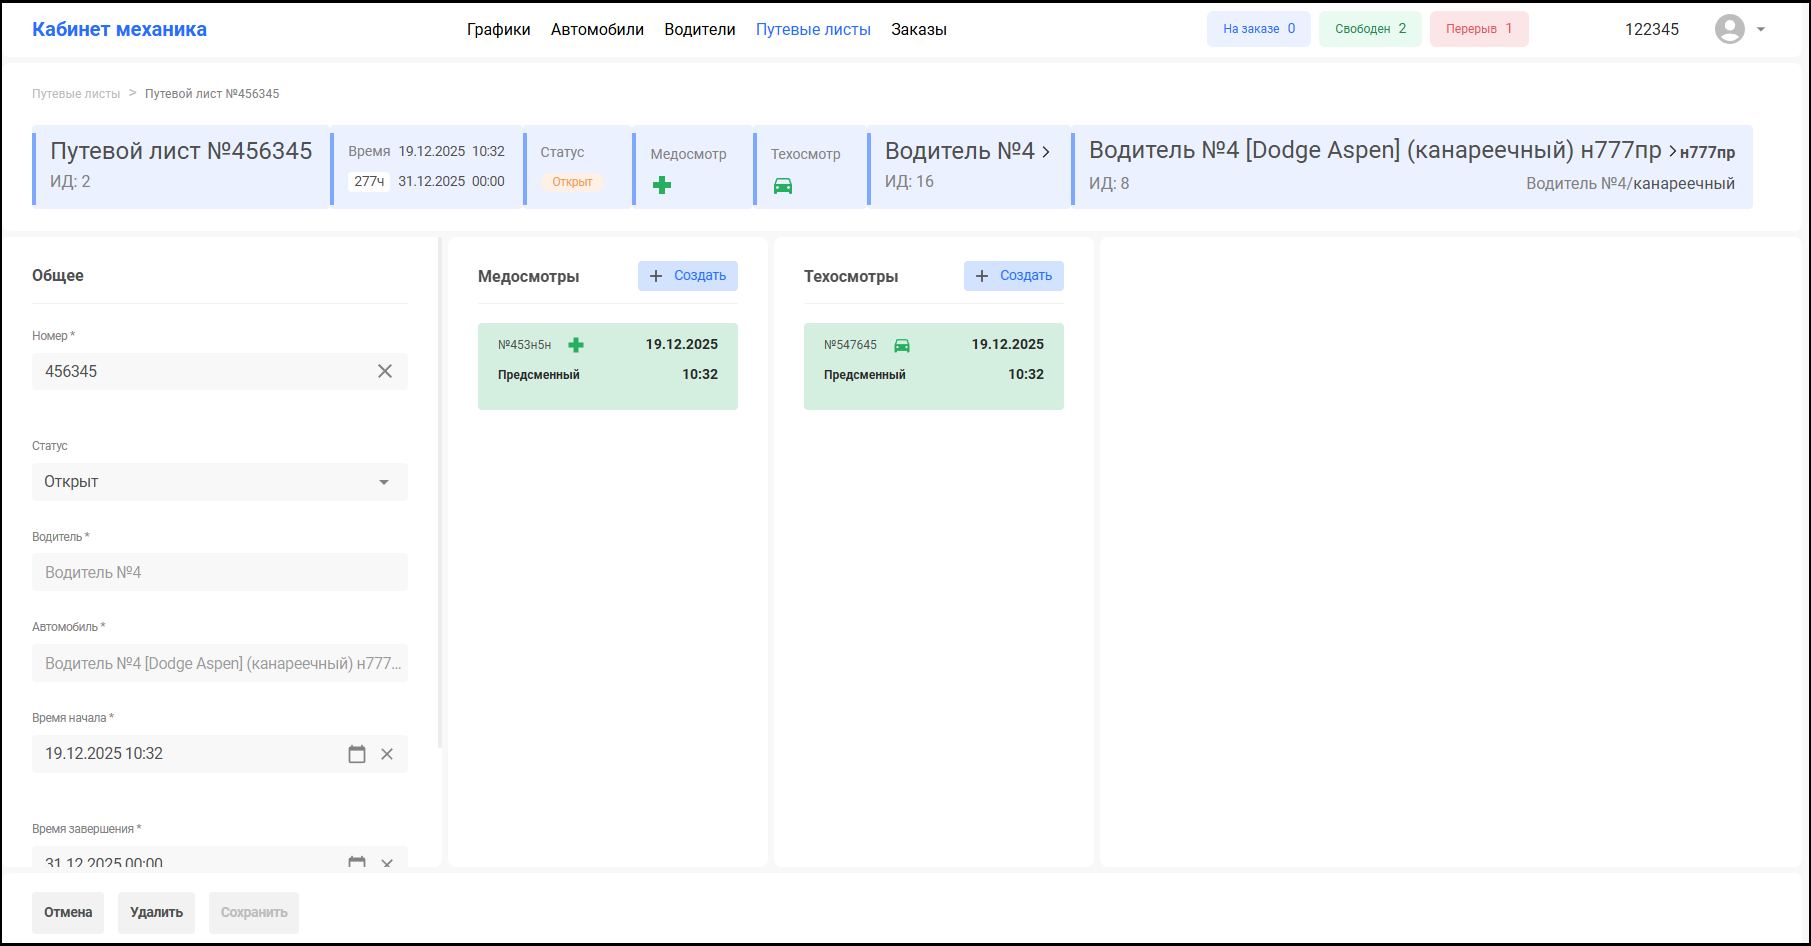
Task: Click cross icon on медосмотр card №453н5н
Action: point(576,345)
